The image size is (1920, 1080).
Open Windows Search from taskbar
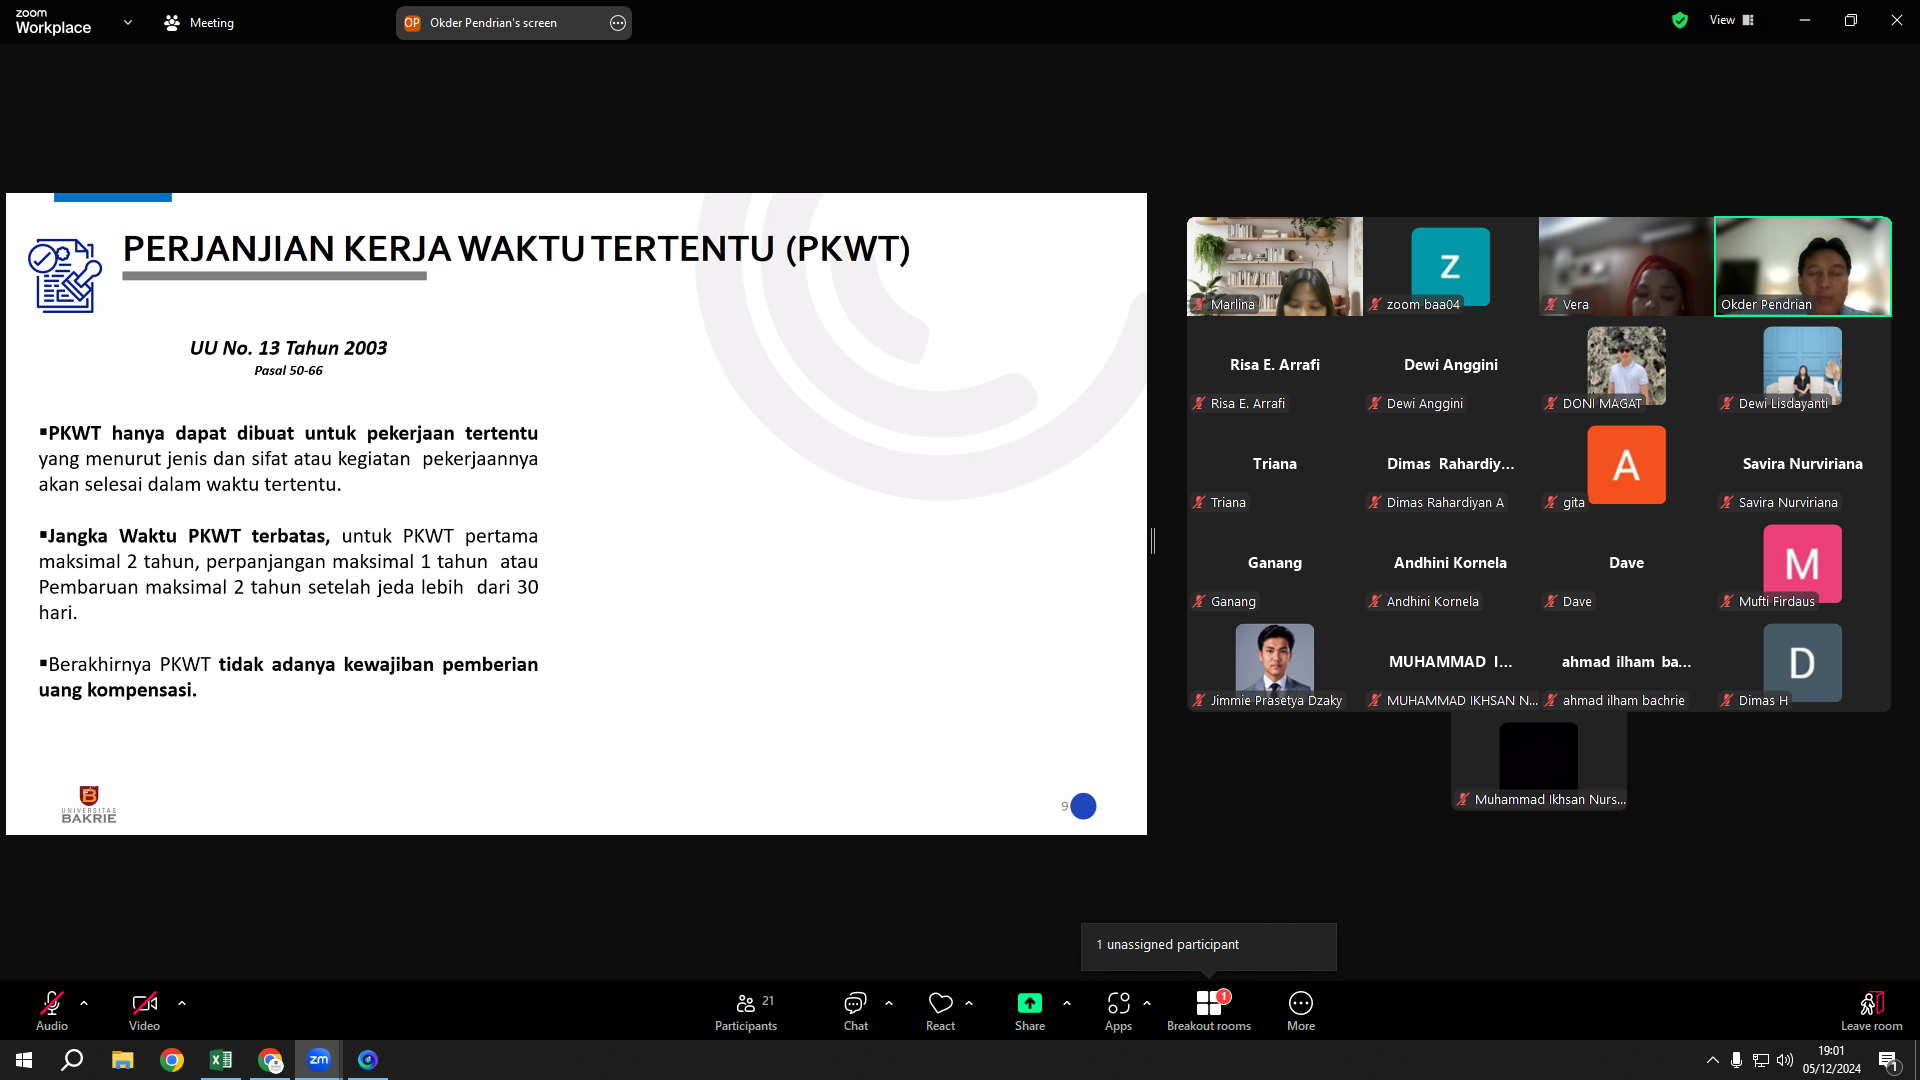point(72,1060)
